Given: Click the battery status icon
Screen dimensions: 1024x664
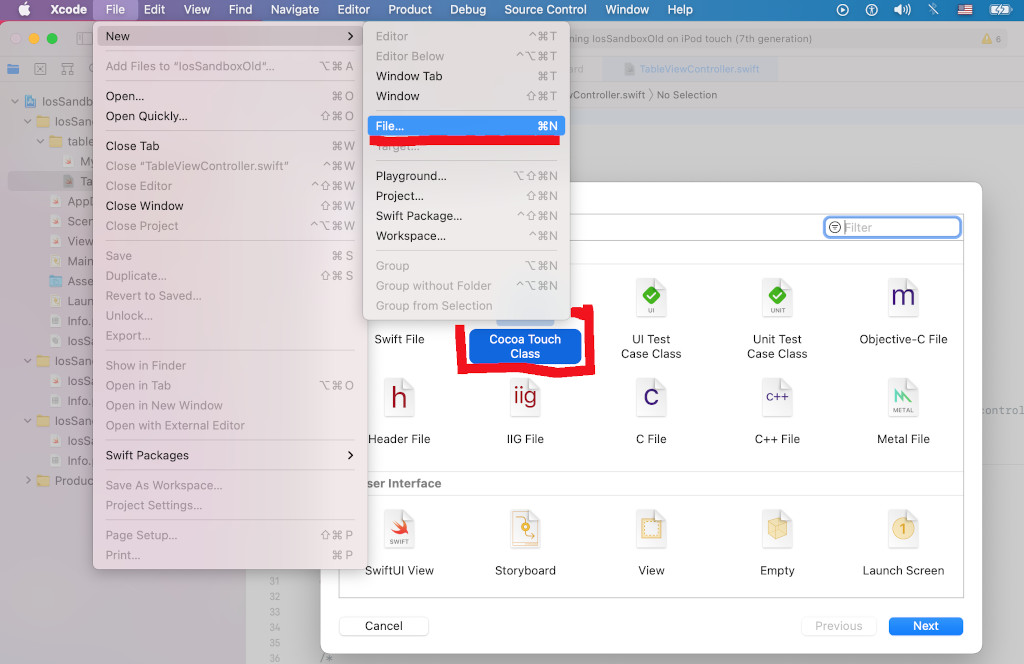Looking at the screenshot, I should [x=1000, y=9].
